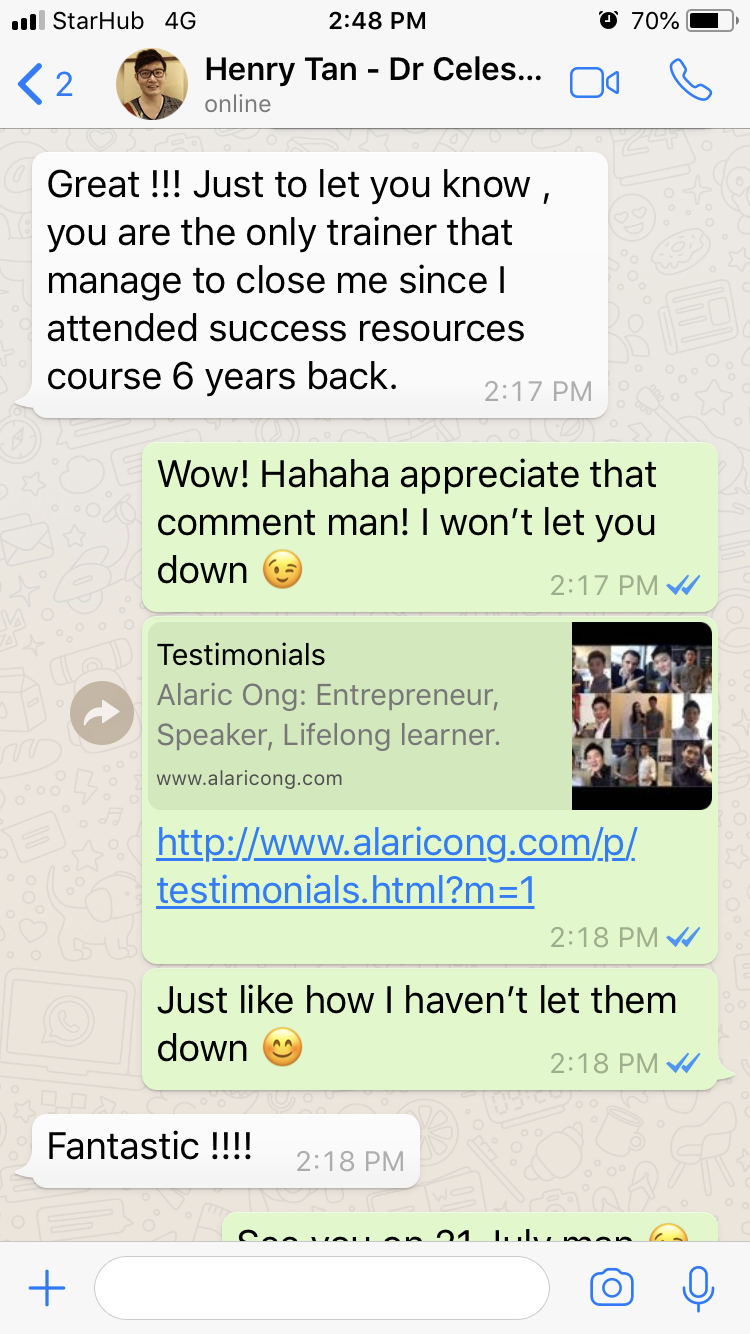The image size is (750, 1334).
Task: Tap the alarm clock status icon
Action: click(x=607, y=20)
